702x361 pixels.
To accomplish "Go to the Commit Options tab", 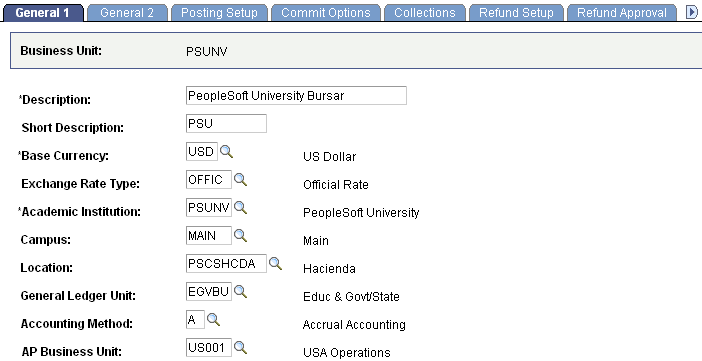I will [325, 13].
